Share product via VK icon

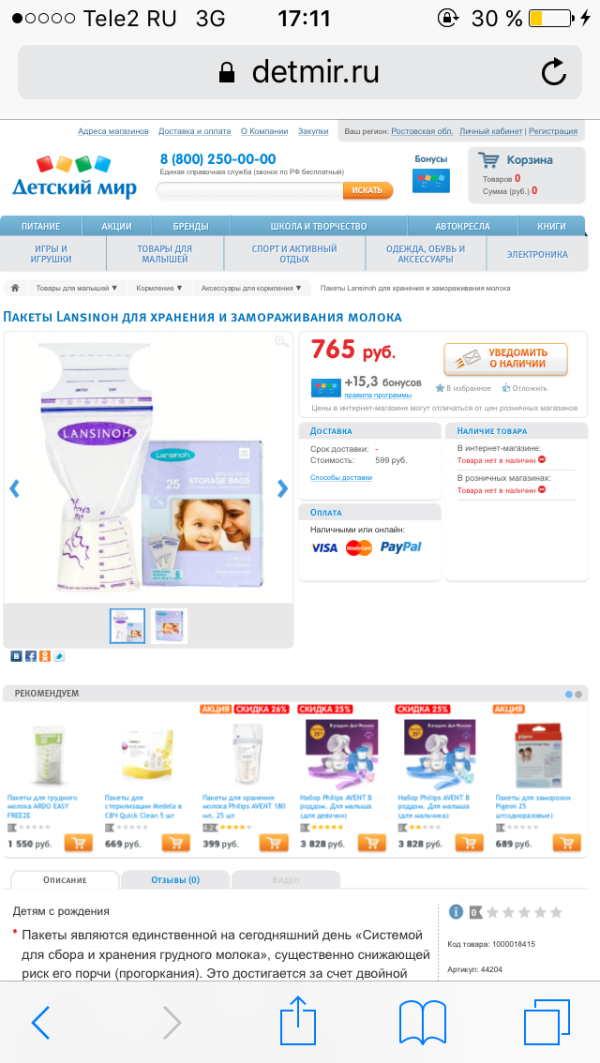[x=16, y=656]
